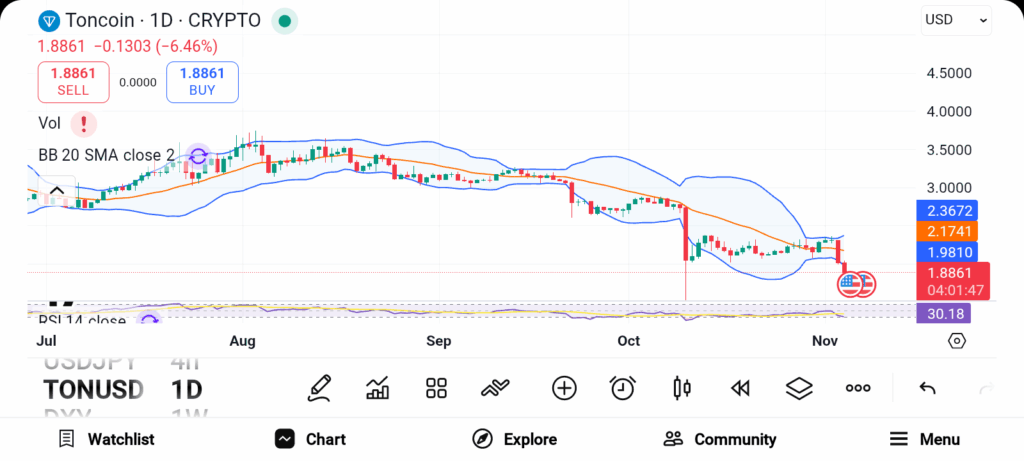Open the object tree layers icon
The image size is (1024, 461).
(799, 388)
